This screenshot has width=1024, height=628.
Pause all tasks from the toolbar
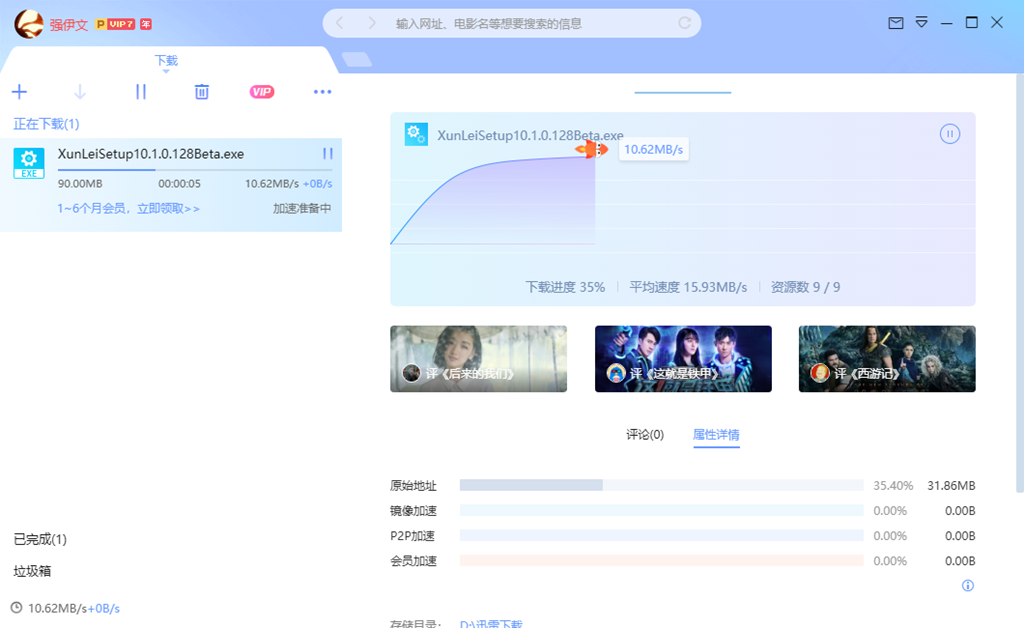[x=141, y=92]
